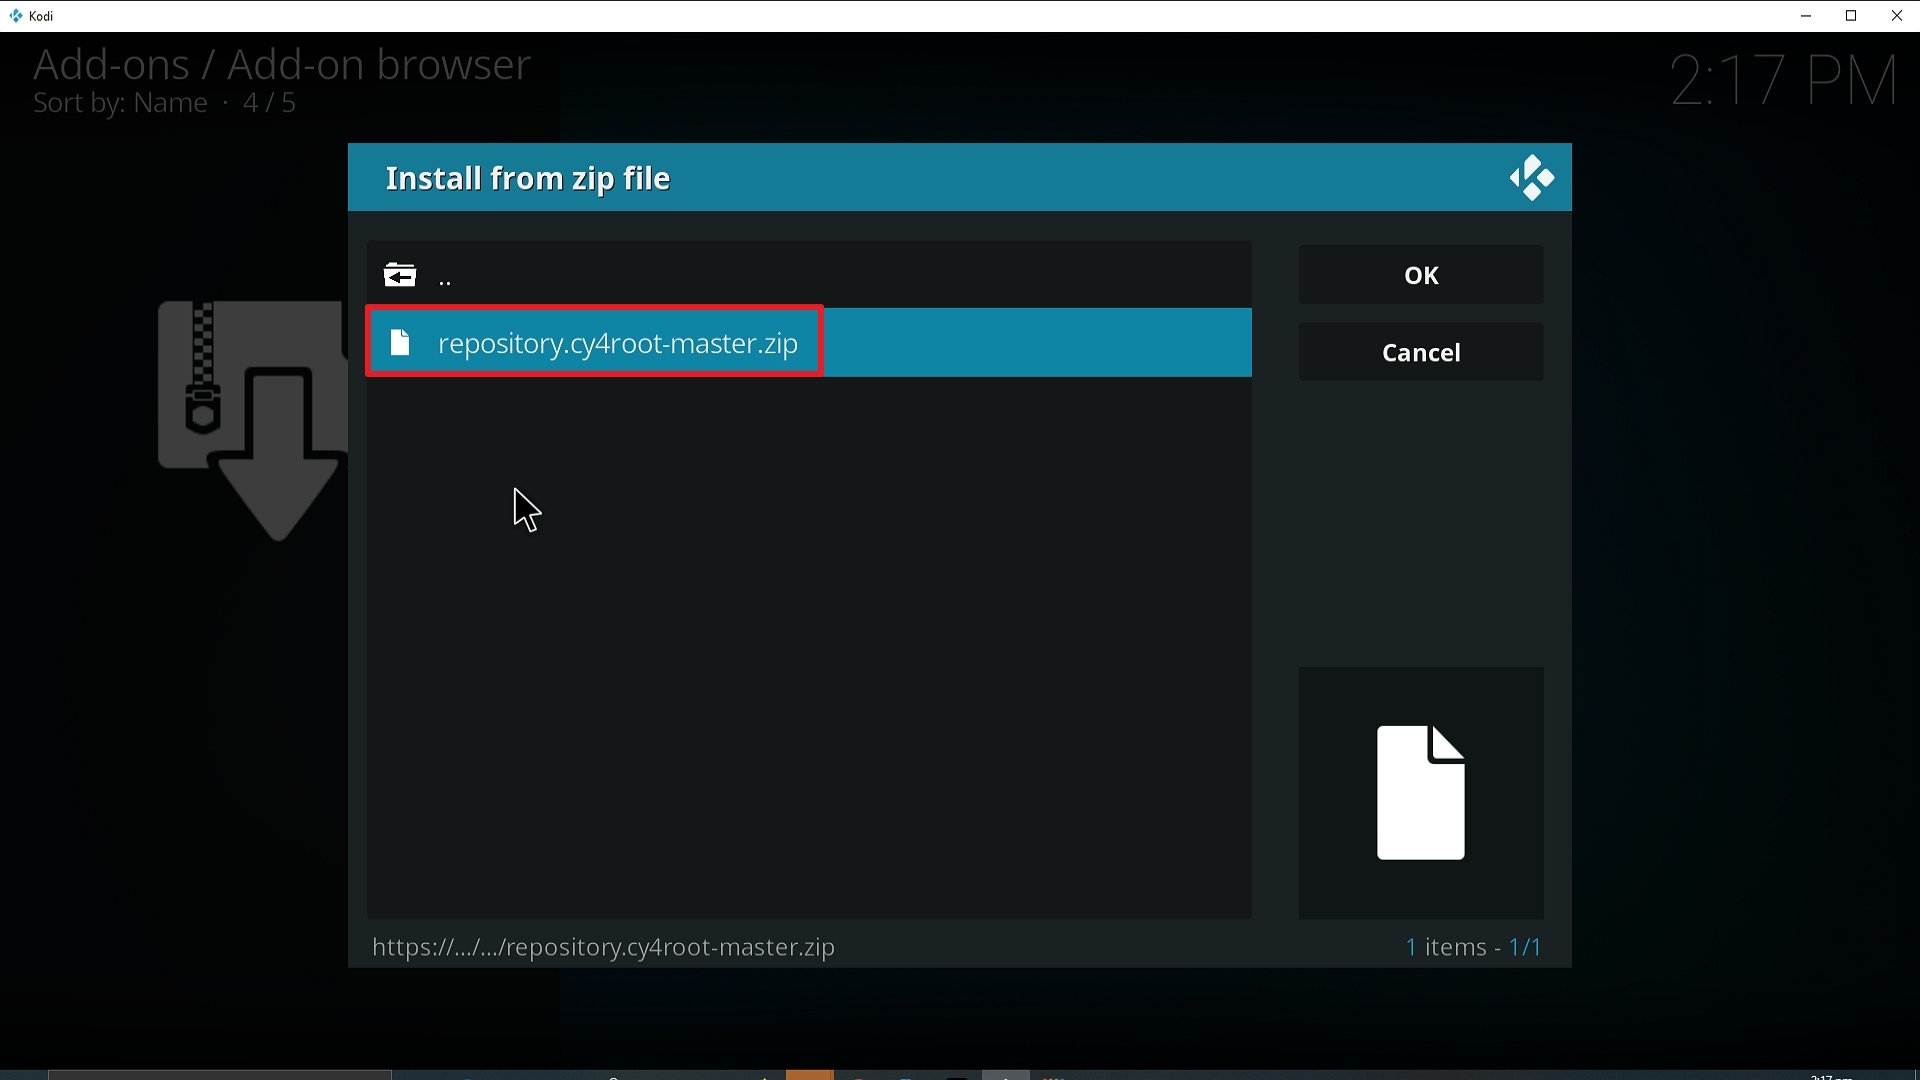Maximize the Kodi window
Viewport: 1920px width, 1080px height.
1853,16
